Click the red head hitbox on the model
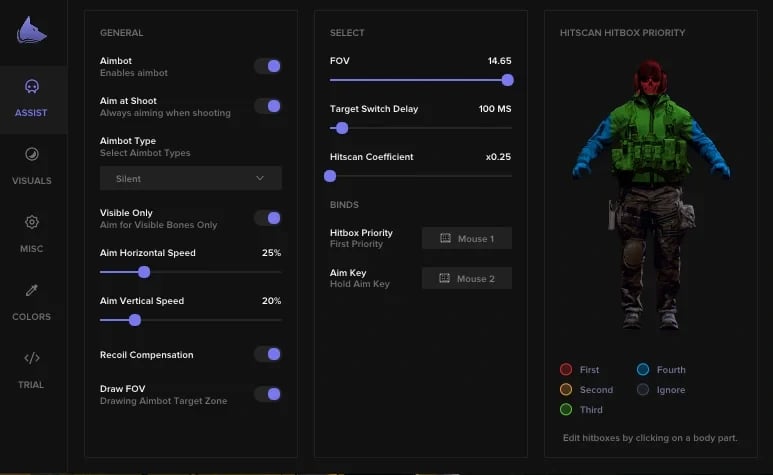Image resolution: width=773 pixels, height=475 pixels. 651,78
